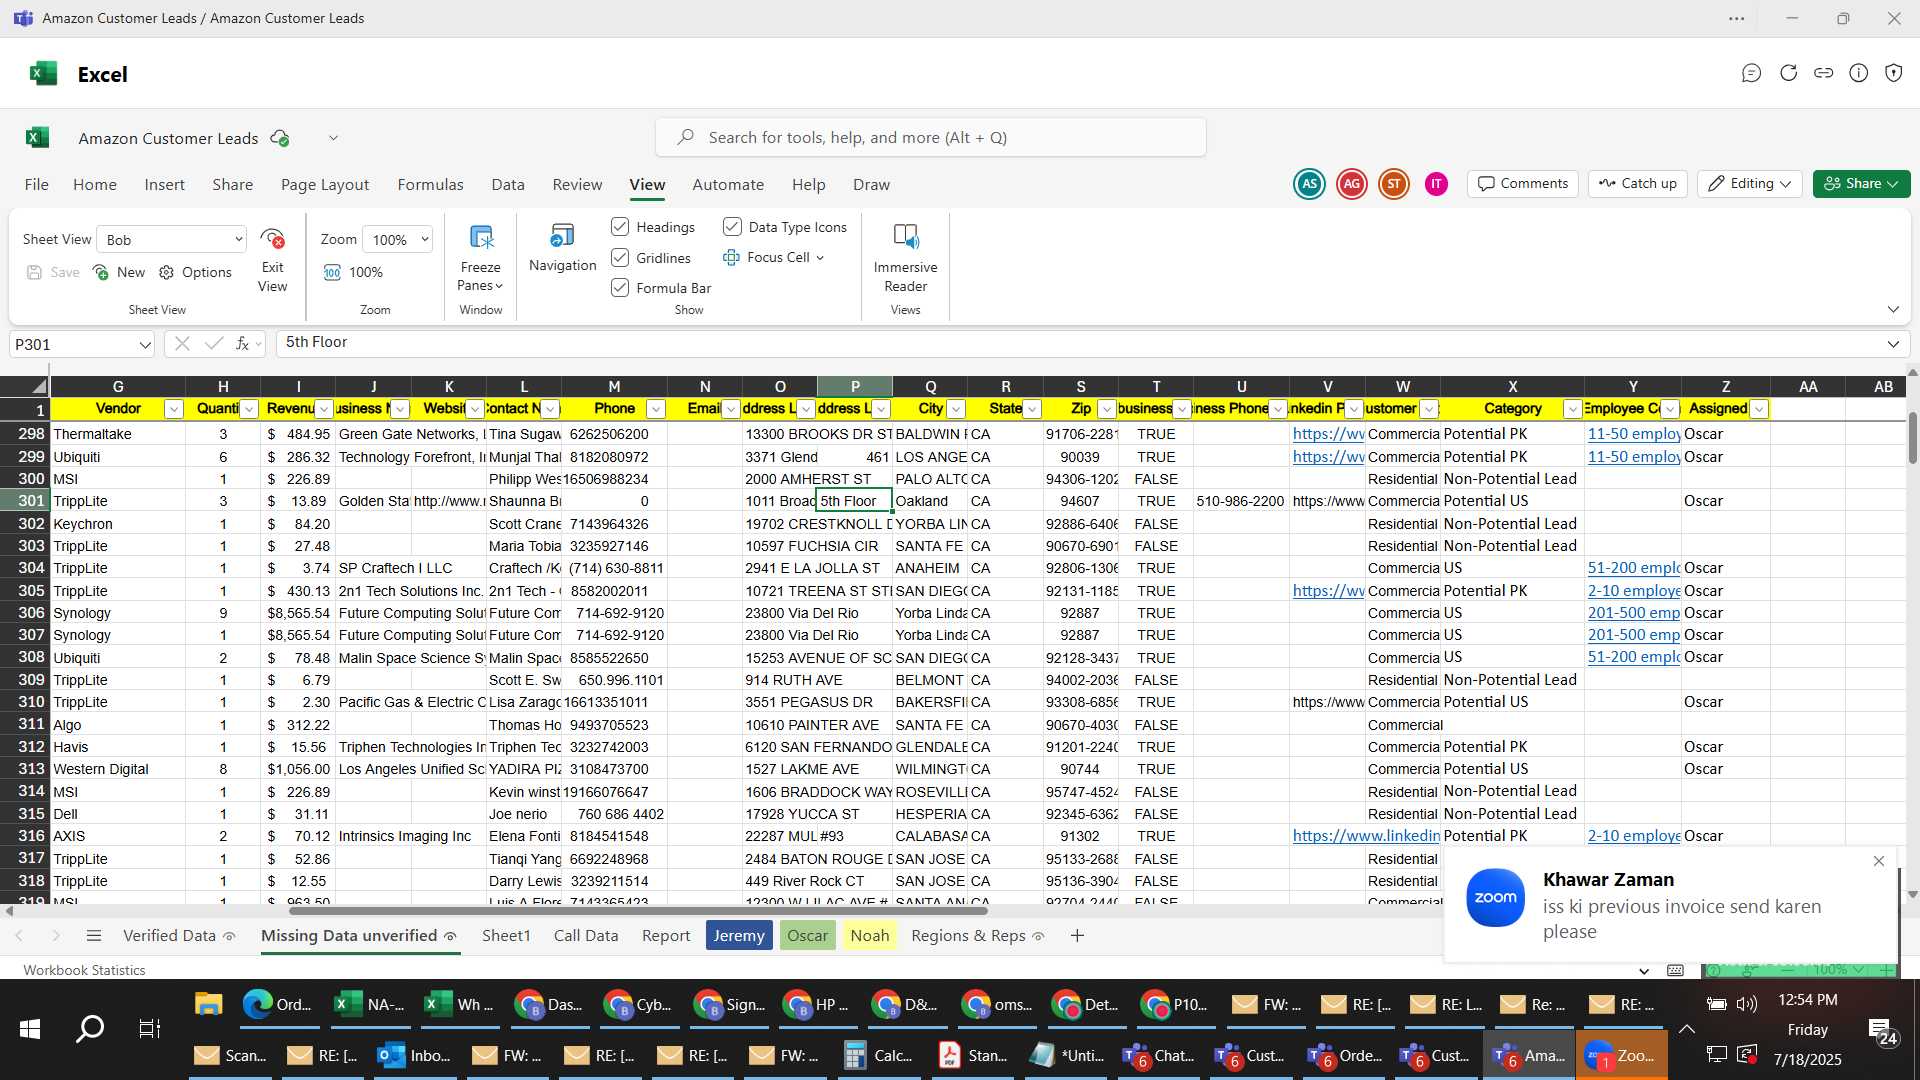The image size is (1920, 1080).
Task: Open Calculator from taskbar
Action: click(878, 1055)
